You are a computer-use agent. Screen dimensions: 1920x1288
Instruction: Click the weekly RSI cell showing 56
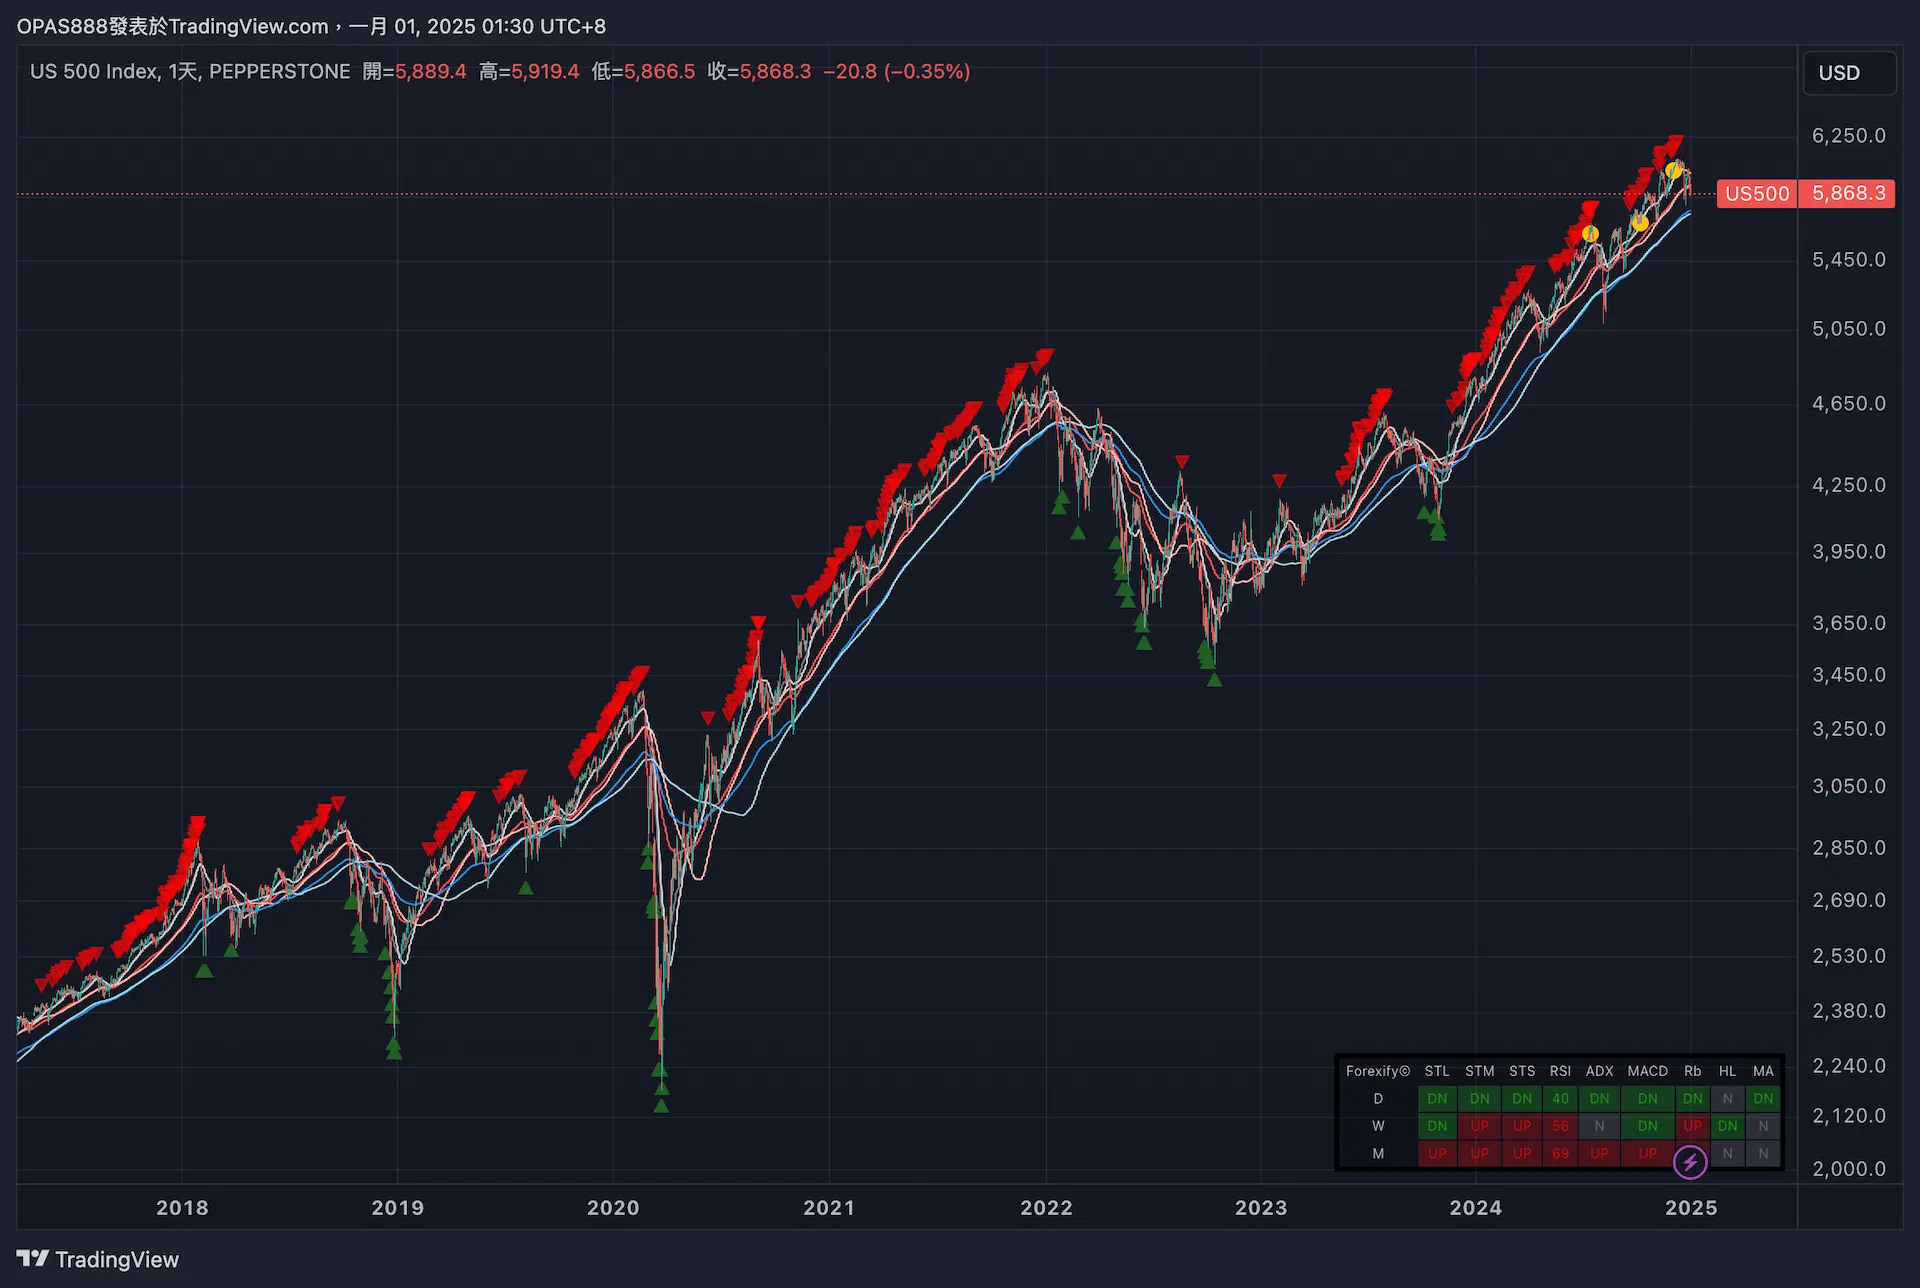click(x=1560, y=1126)
